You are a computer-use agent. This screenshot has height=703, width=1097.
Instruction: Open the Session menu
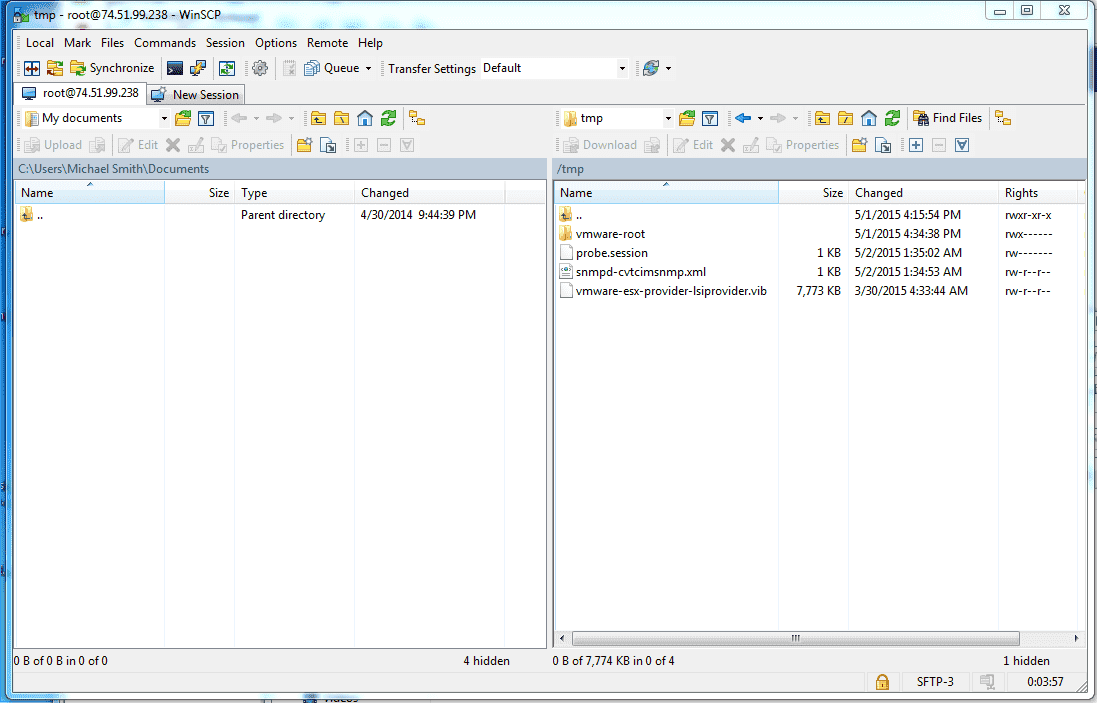[225, 43]
